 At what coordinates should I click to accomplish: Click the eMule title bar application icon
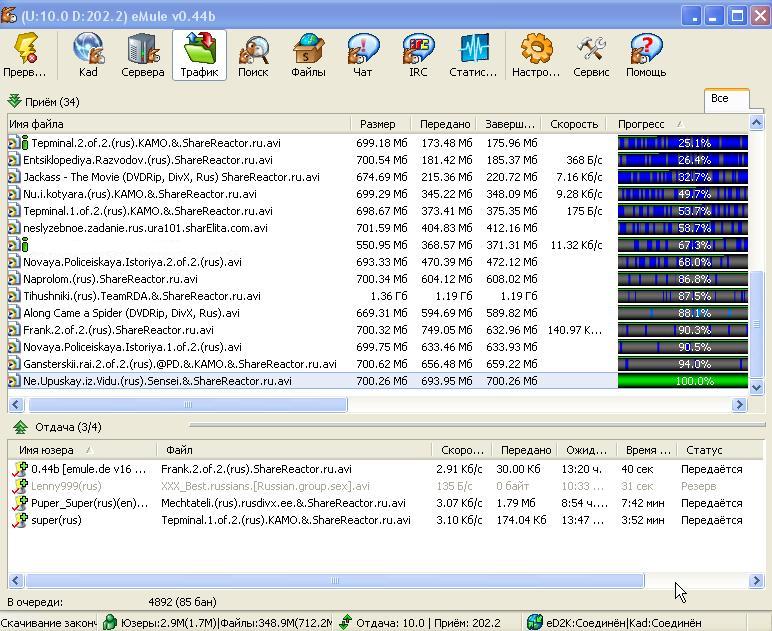pyautogui.click(x=8, y=15)
